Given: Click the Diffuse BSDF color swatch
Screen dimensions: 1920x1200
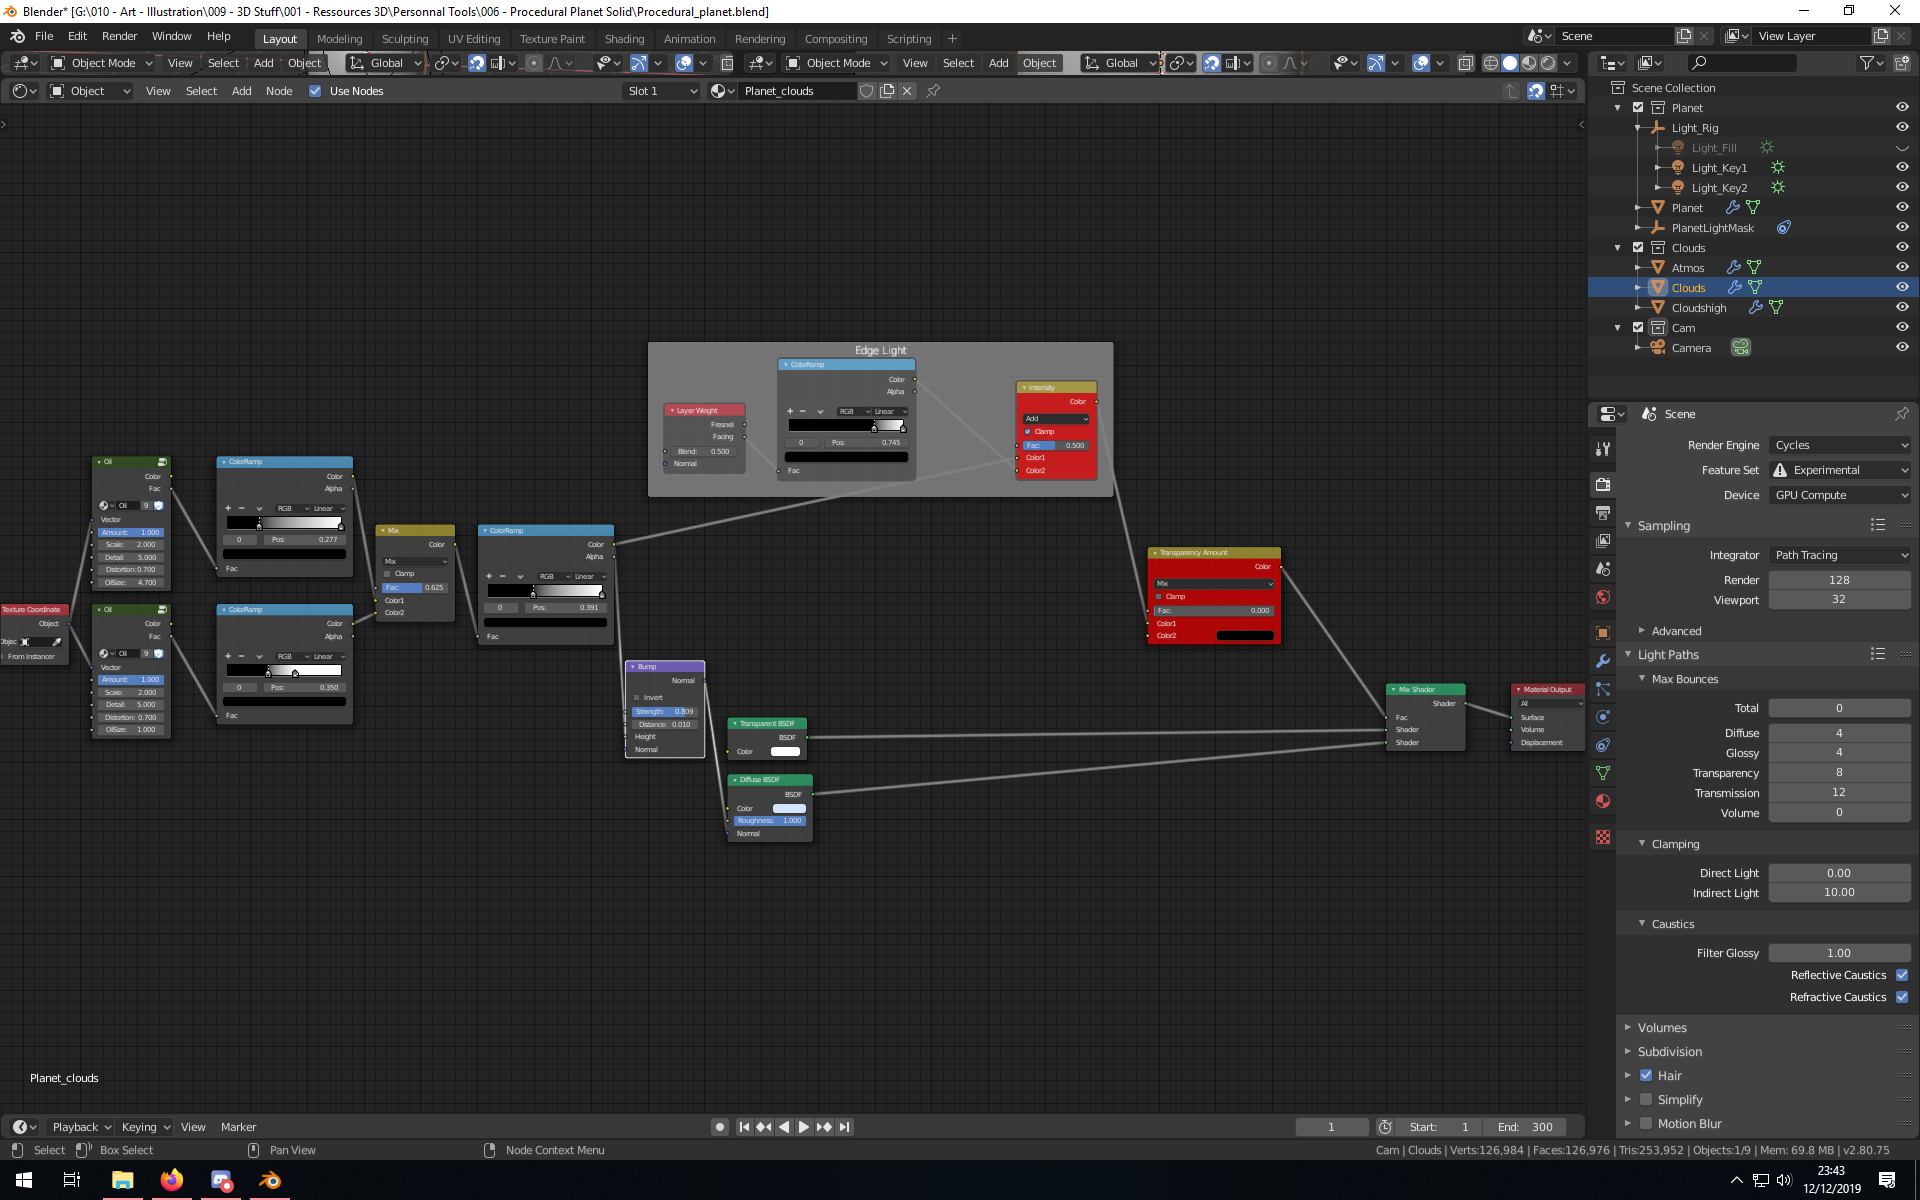Looking at the screenshot, I should 788,808.
